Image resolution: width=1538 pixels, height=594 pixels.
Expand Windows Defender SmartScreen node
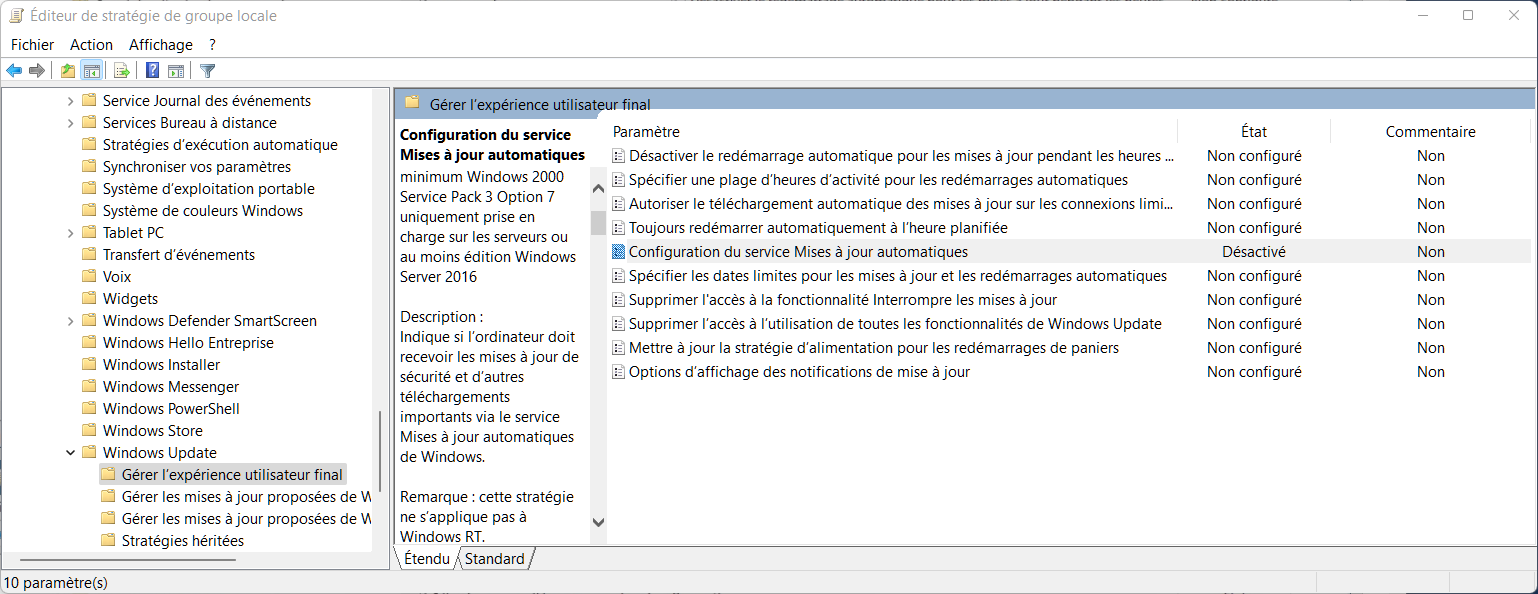click(x=70, y=320)
